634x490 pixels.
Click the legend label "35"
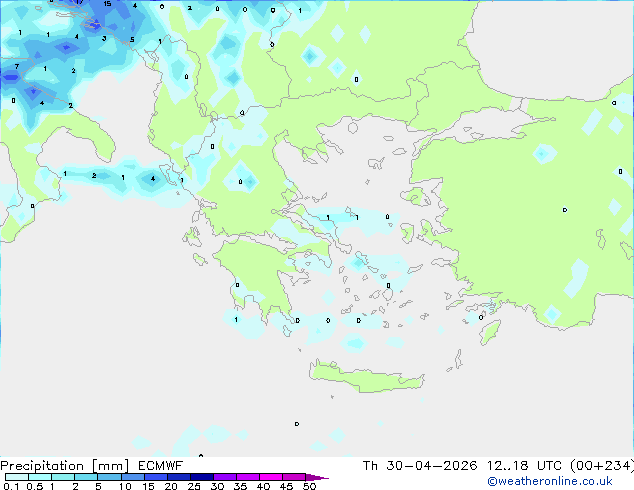(x=240, y=486)
